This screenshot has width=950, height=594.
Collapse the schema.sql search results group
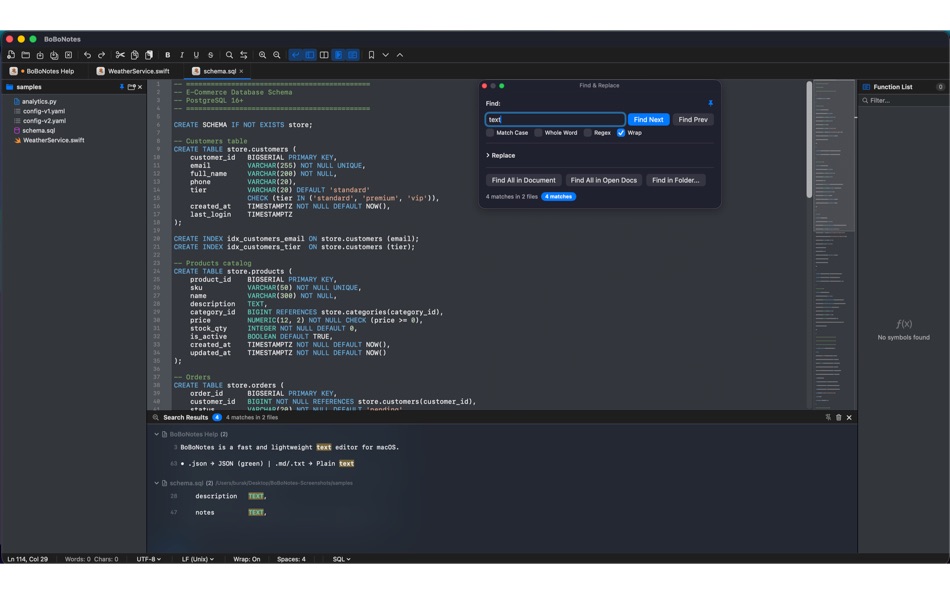coord(157,483)
